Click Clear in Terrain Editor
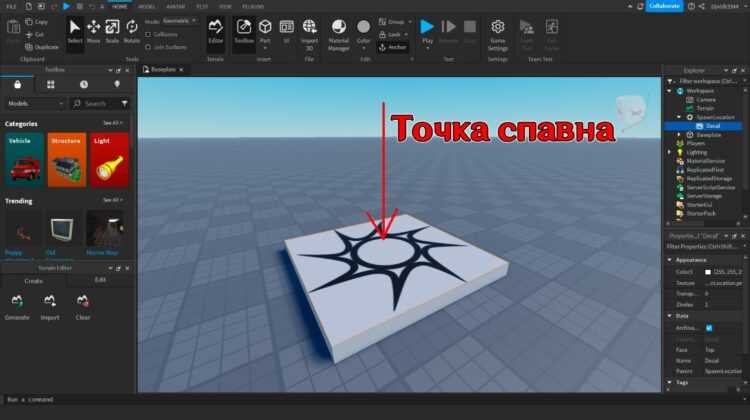This screenshot has height=420, width=750. (83, 307)
